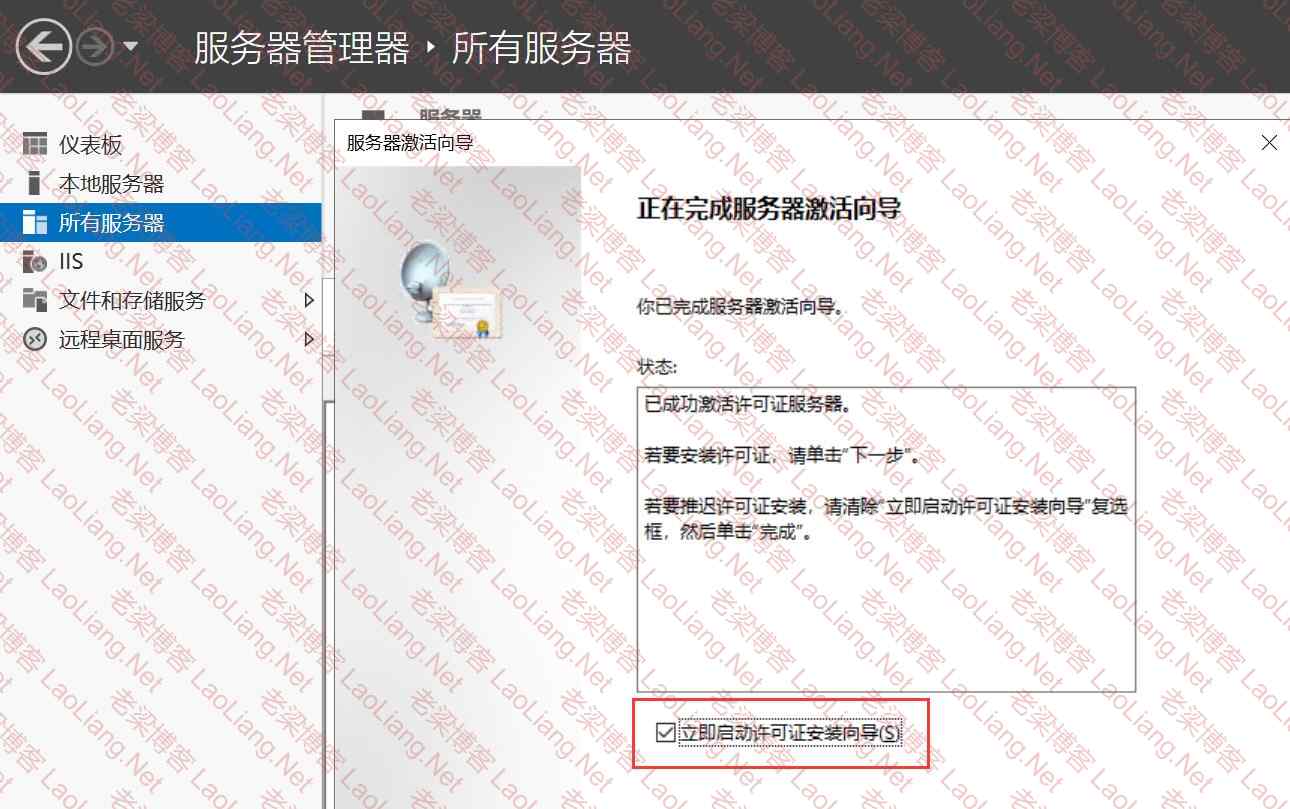Click the Dashboard (仪表板) icon
Image resolution: width=1290 pixels, height=809 pixels.
click(x=35, y=144)
